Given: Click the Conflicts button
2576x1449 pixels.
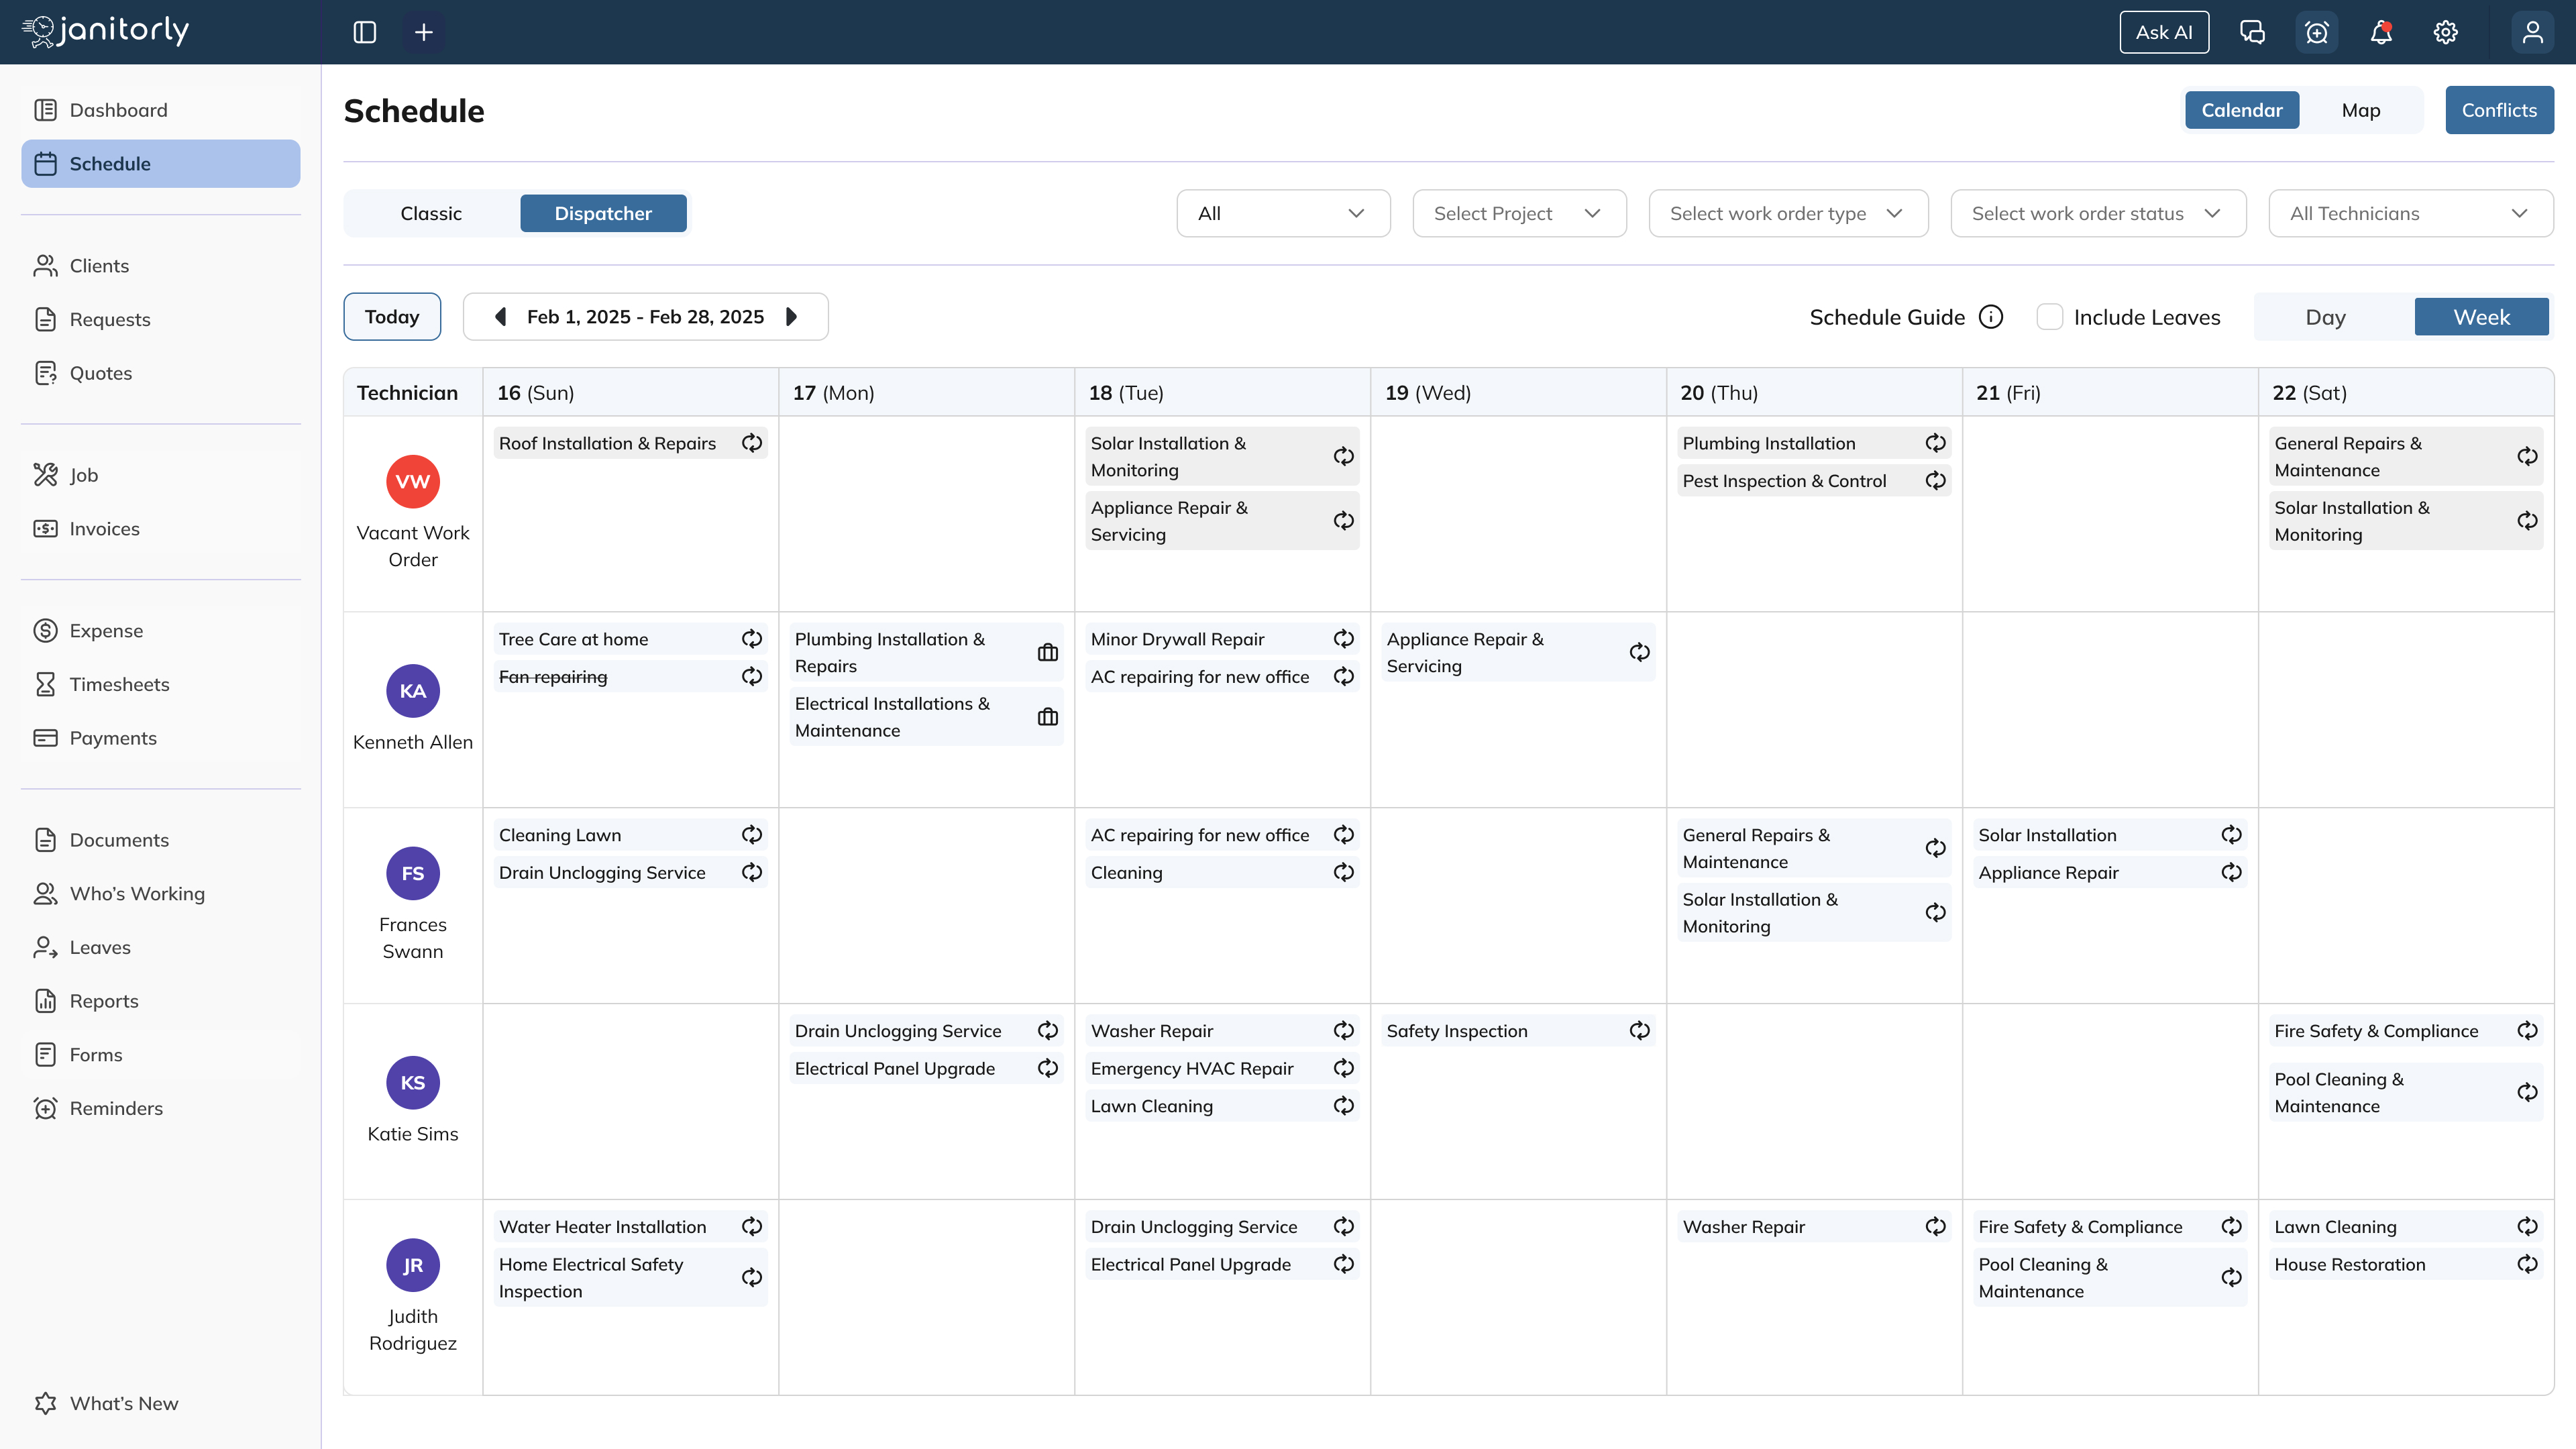Looking at the screenshot, I should [2499, 110].
